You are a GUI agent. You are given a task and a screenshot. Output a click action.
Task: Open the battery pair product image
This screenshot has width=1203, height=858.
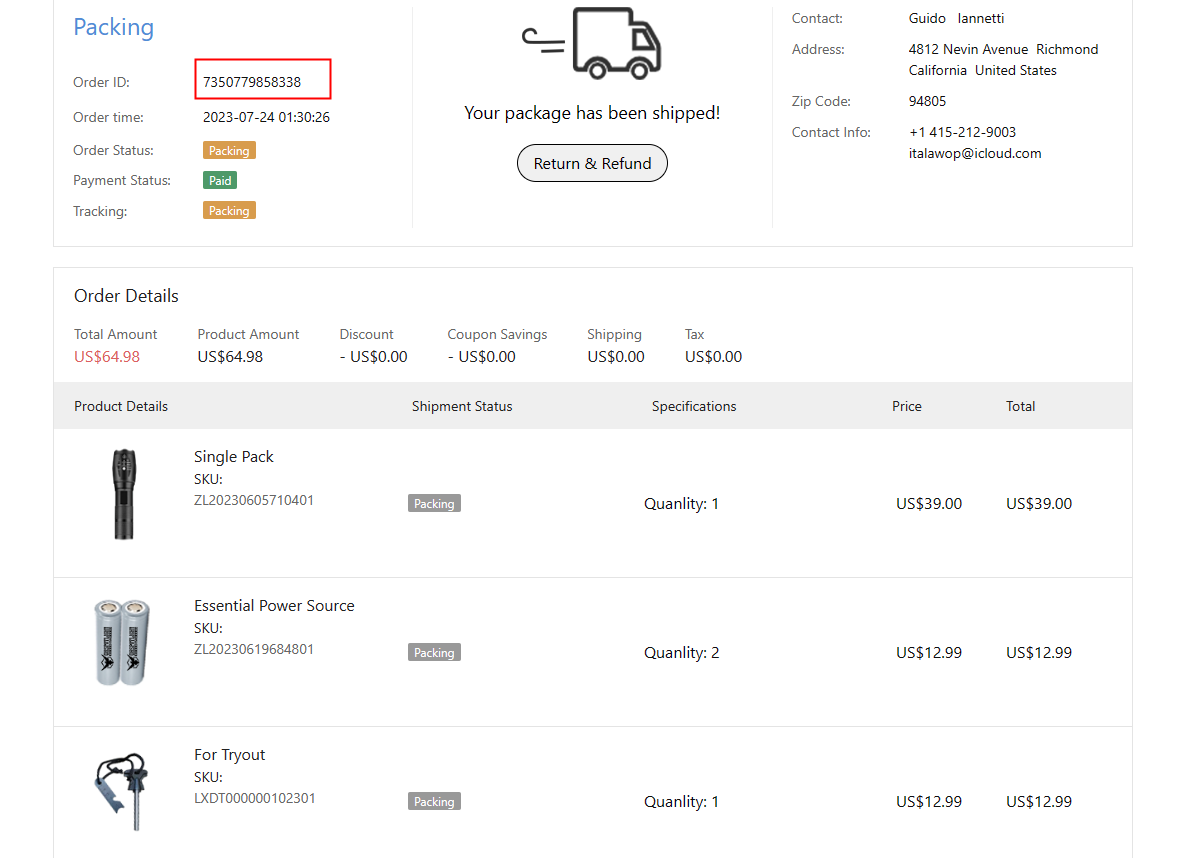(x=122, y=642)
